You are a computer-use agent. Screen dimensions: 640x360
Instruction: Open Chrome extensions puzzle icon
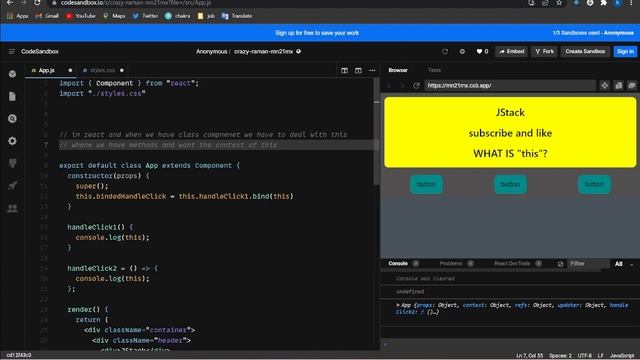604,3
